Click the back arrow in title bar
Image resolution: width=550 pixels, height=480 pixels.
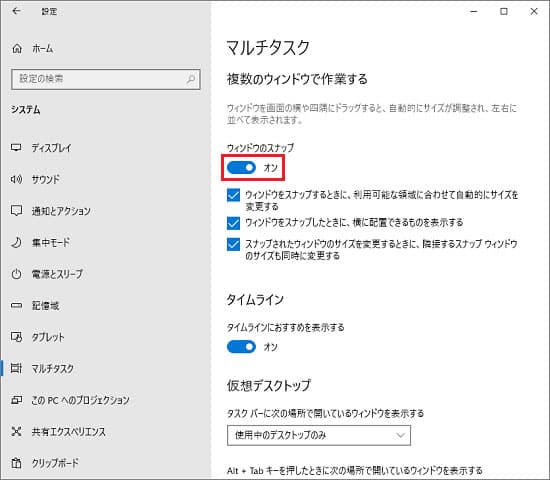pos(16,11)
